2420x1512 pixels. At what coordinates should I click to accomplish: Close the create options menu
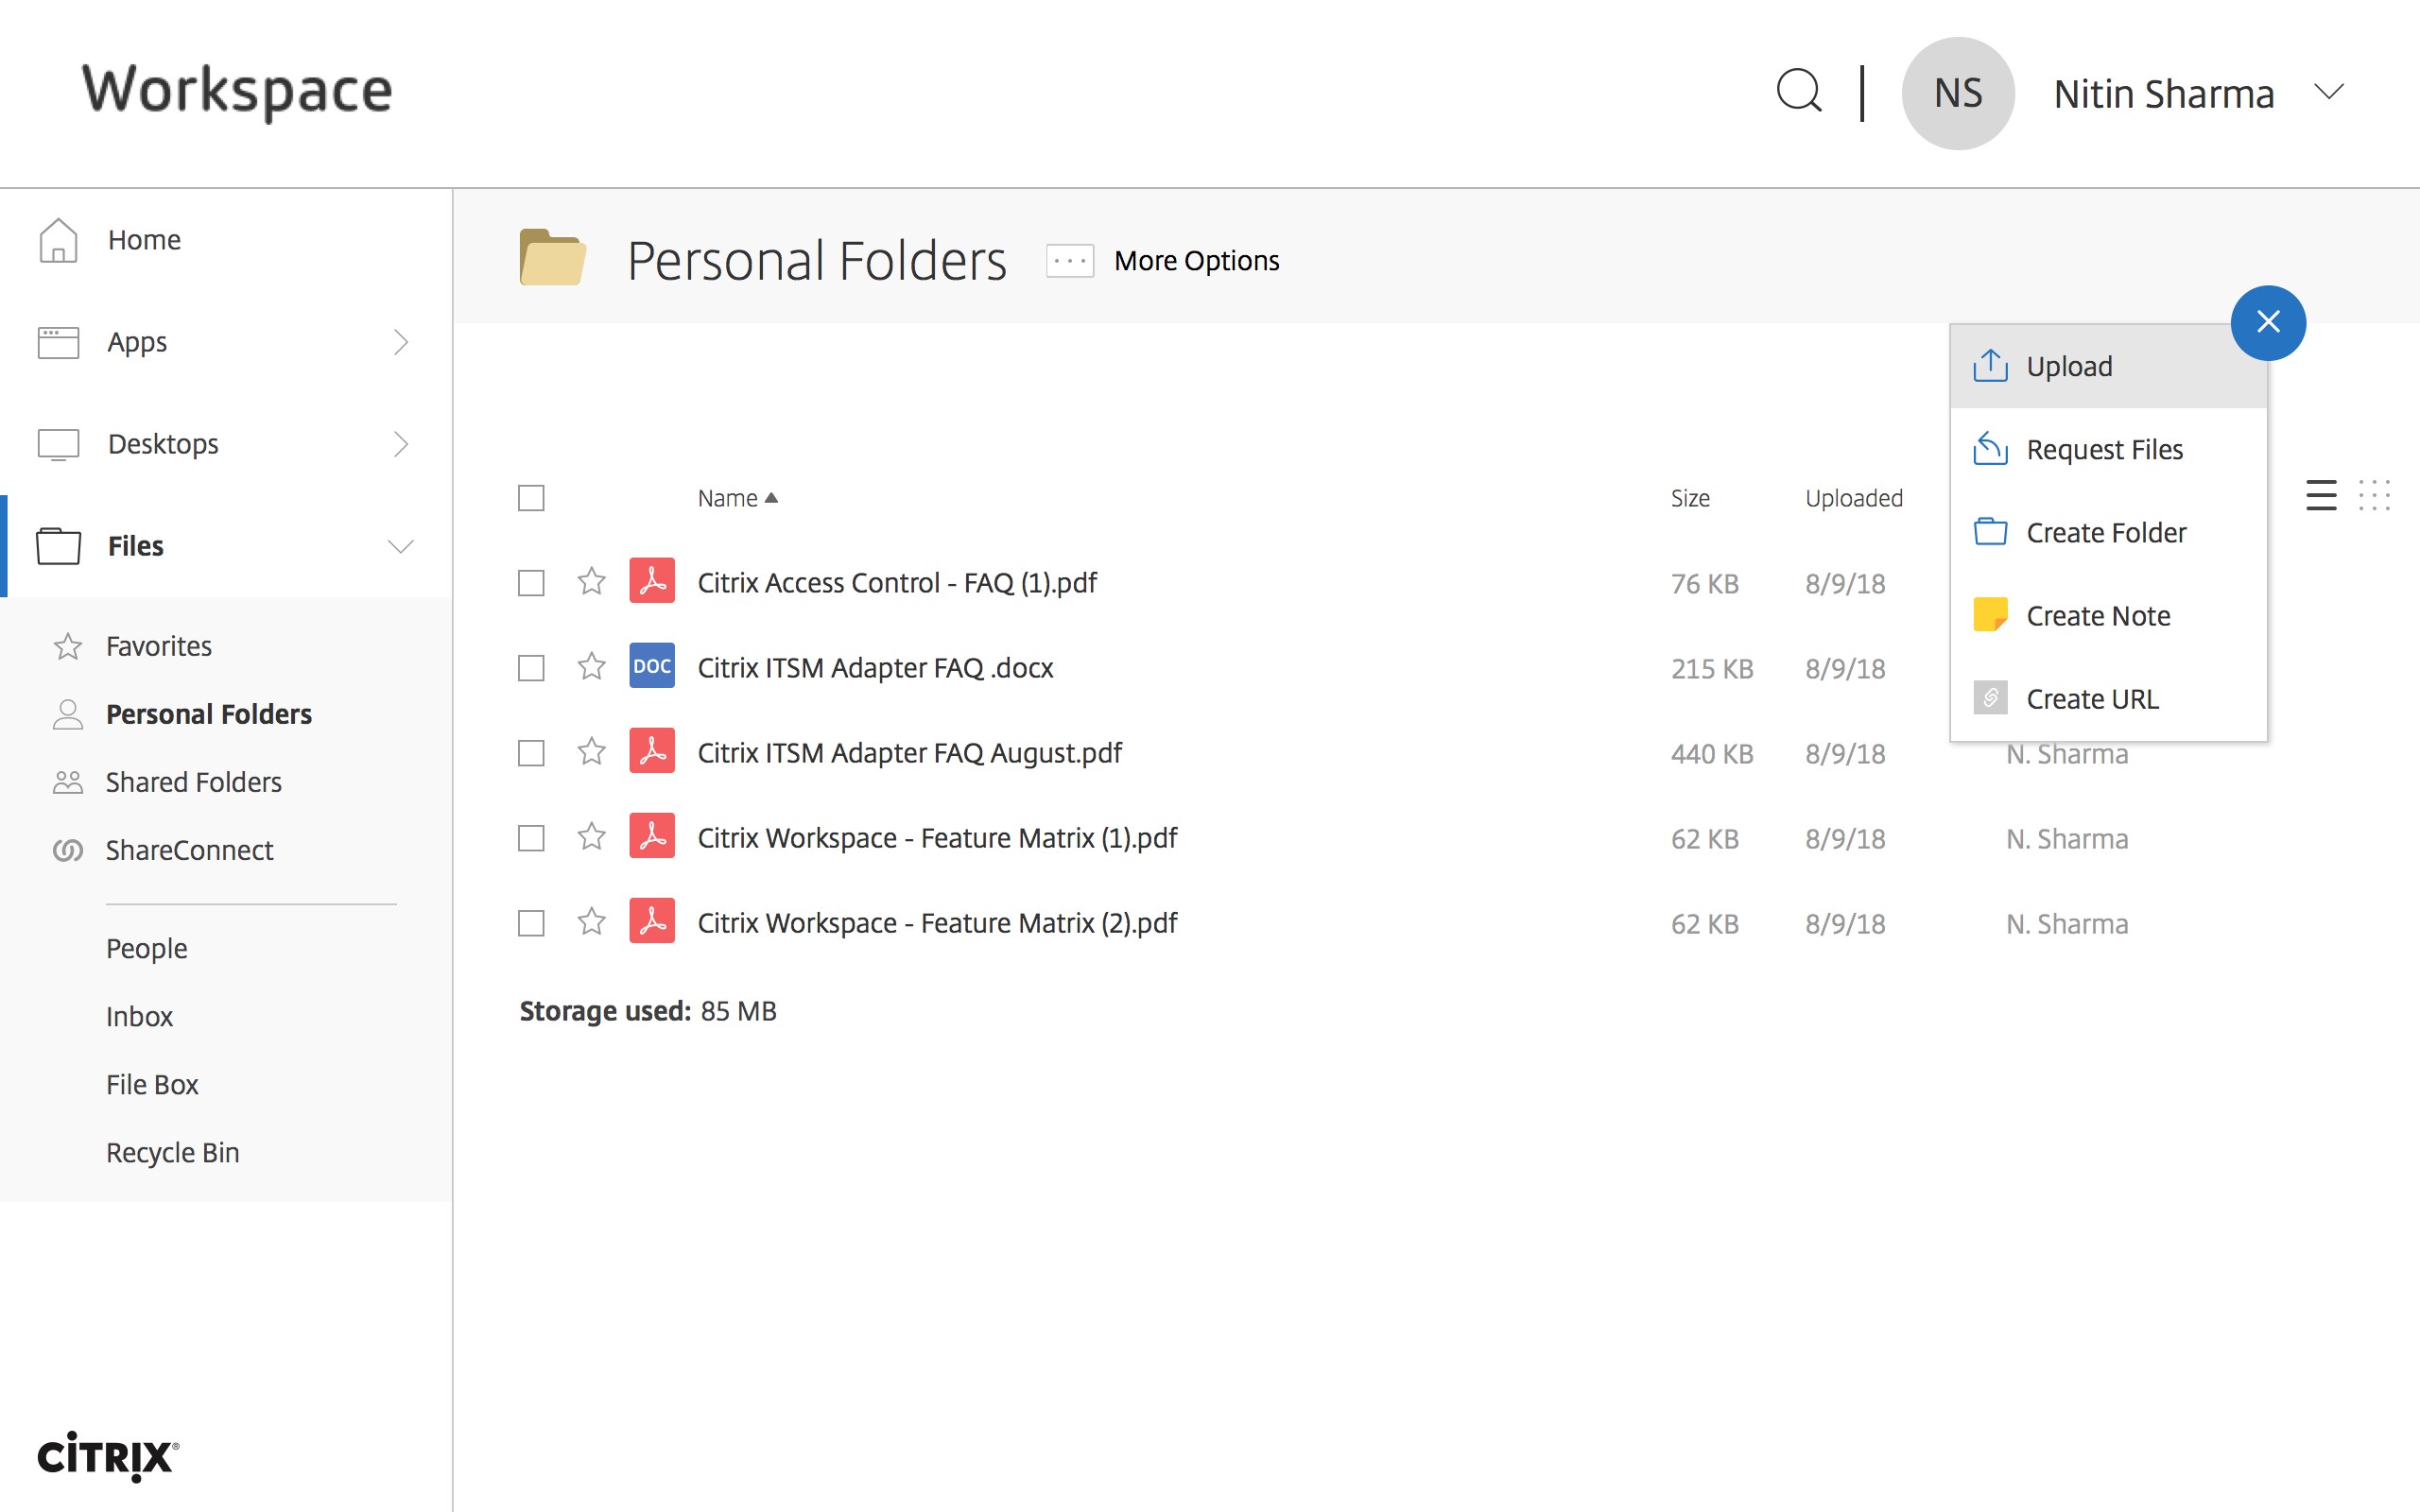point(2268,322)
